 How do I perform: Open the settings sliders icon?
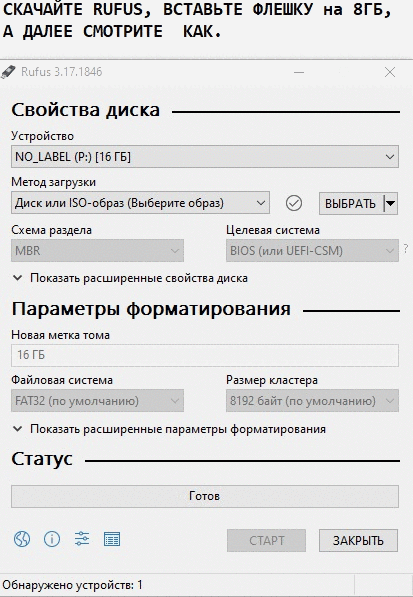click(x=82, y=539)
